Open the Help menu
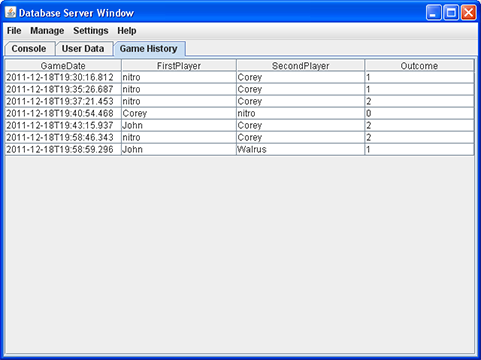Image resolution: width=481 pixels, height=360 pixels. point(127,31)
